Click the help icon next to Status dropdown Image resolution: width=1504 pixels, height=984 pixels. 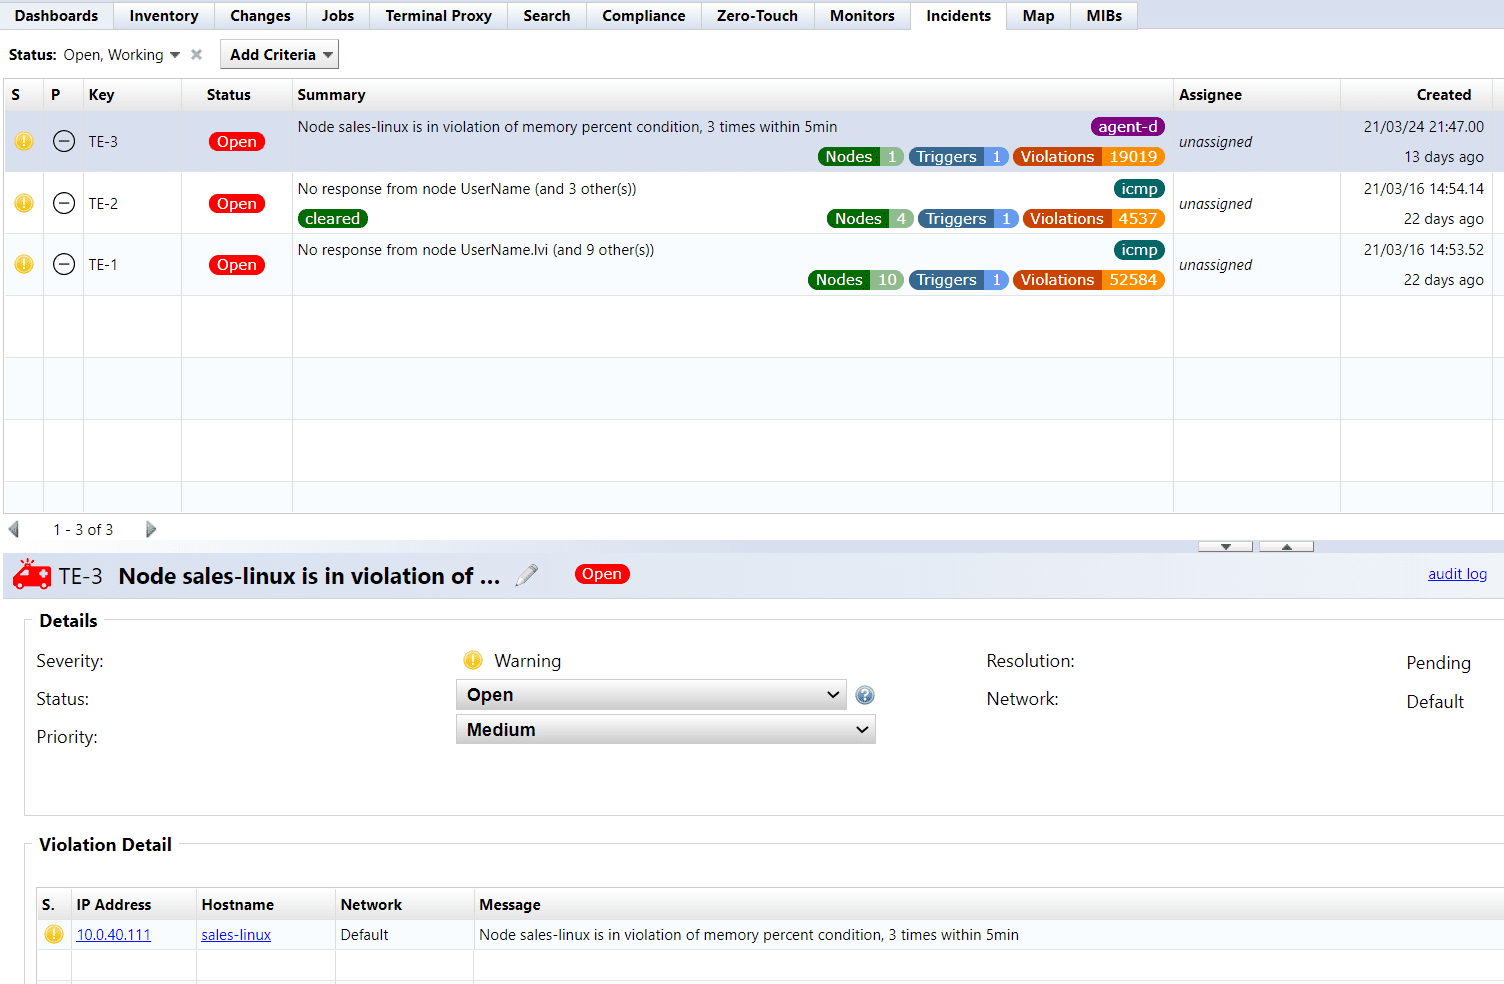point(865,695)
